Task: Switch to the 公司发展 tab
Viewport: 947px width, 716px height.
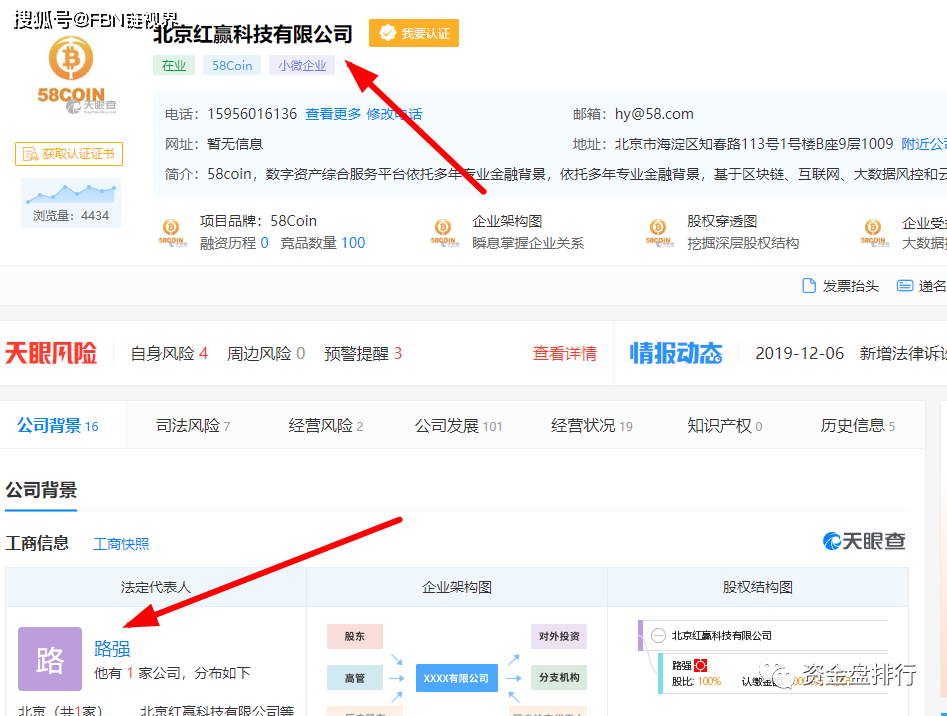Action: click(458, 426)
